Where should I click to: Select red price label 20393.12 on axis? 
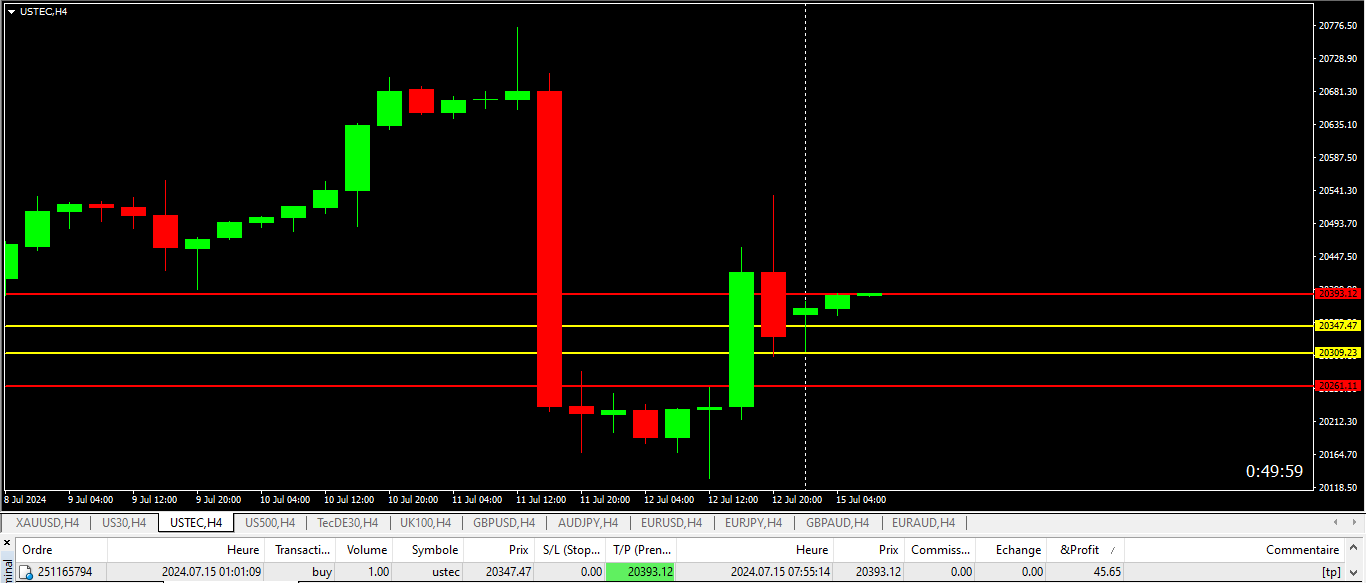pos(1338,293)
